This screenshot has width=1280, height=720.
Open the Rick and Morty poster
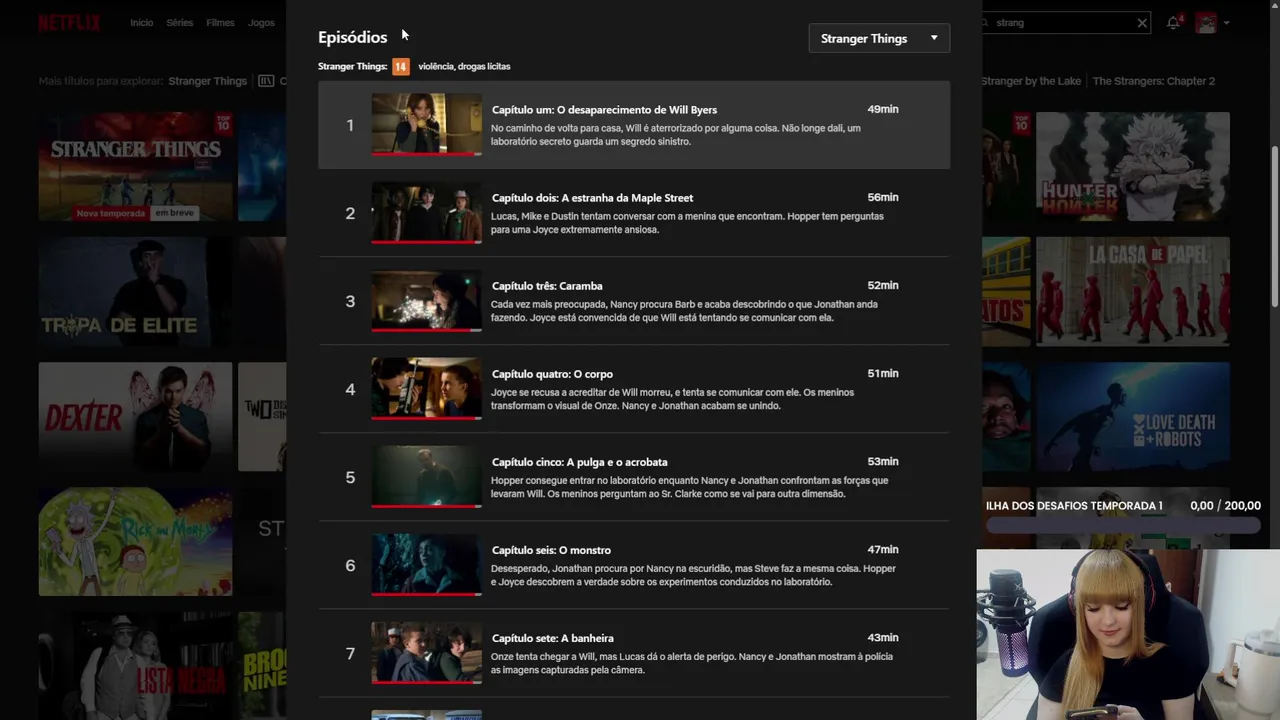coord(135,541)
